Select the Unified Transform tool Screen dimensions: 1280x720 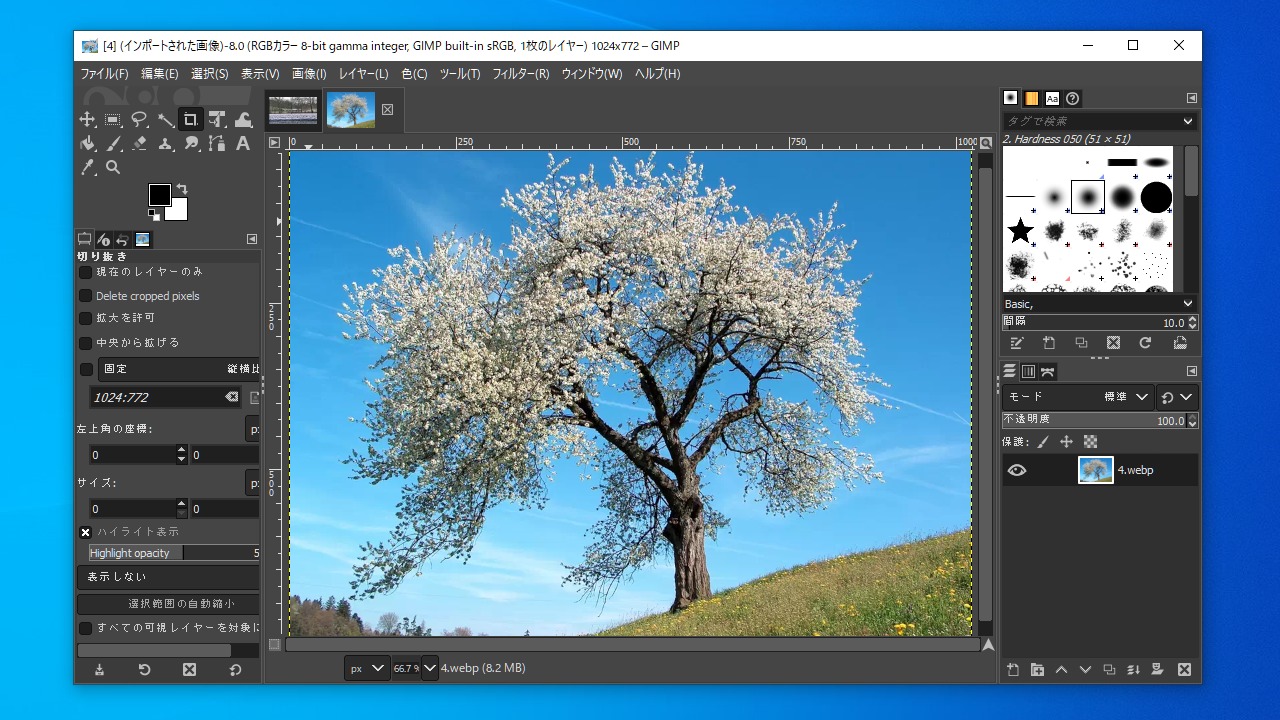pos(216,120)
